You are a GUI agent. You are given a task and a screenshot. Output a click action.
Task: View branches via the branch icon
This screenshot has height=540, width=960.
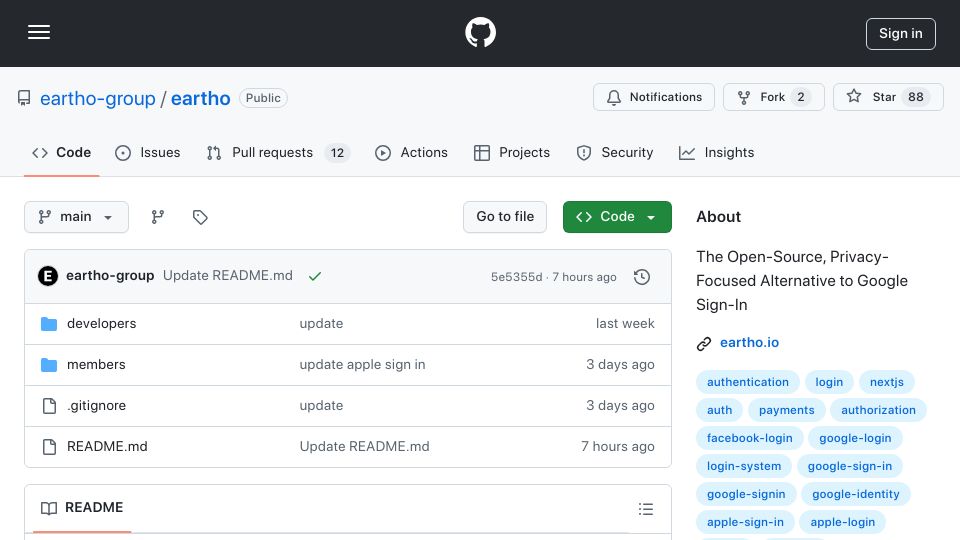[x=158, y=217]
